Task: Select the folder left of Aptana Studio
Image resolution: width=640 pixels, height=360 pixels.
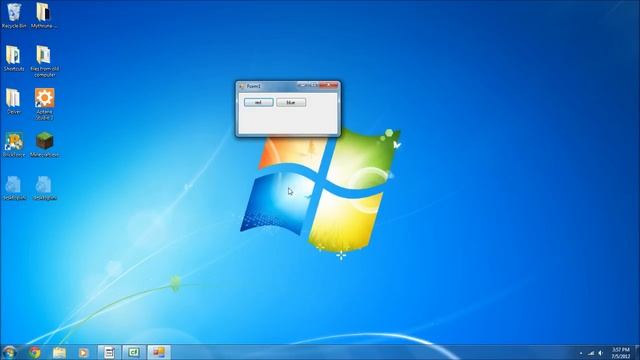Action: (x=14, y=101)
